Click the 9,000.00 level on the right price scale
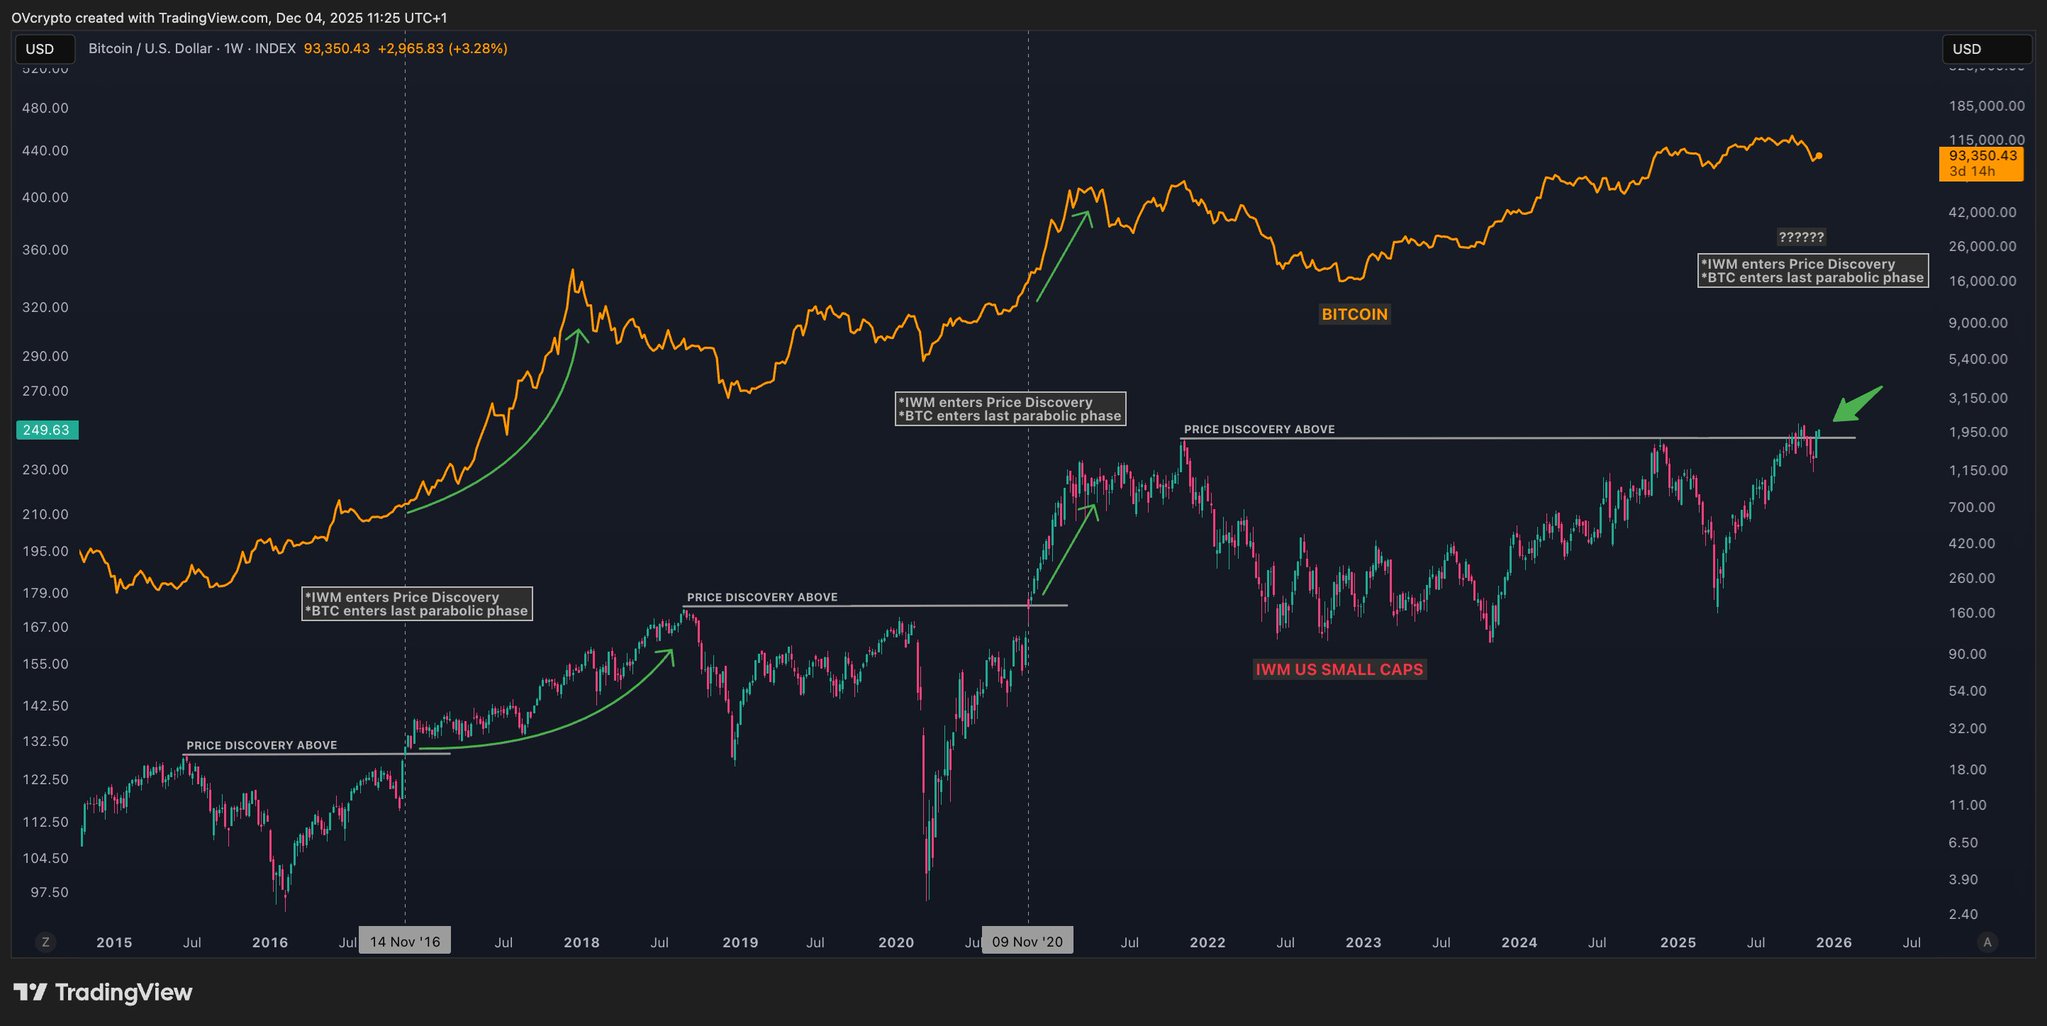Image resolution: width=2047 pixels, height=1026 pixels. coord(1978,323)
